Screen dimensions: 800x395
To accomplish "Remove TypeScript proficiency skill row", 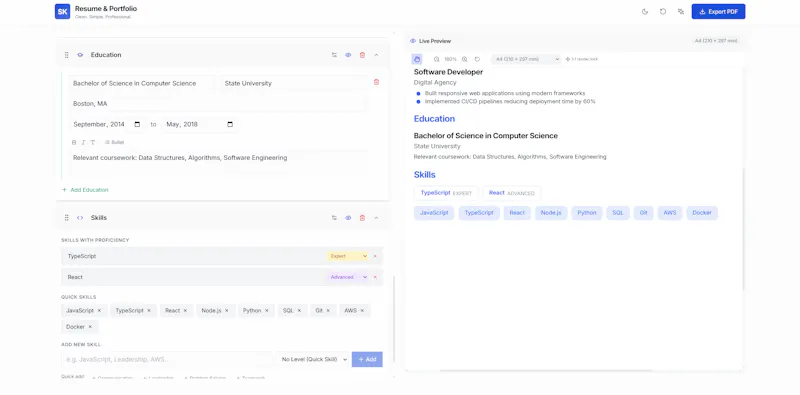I will coord(375,256).
